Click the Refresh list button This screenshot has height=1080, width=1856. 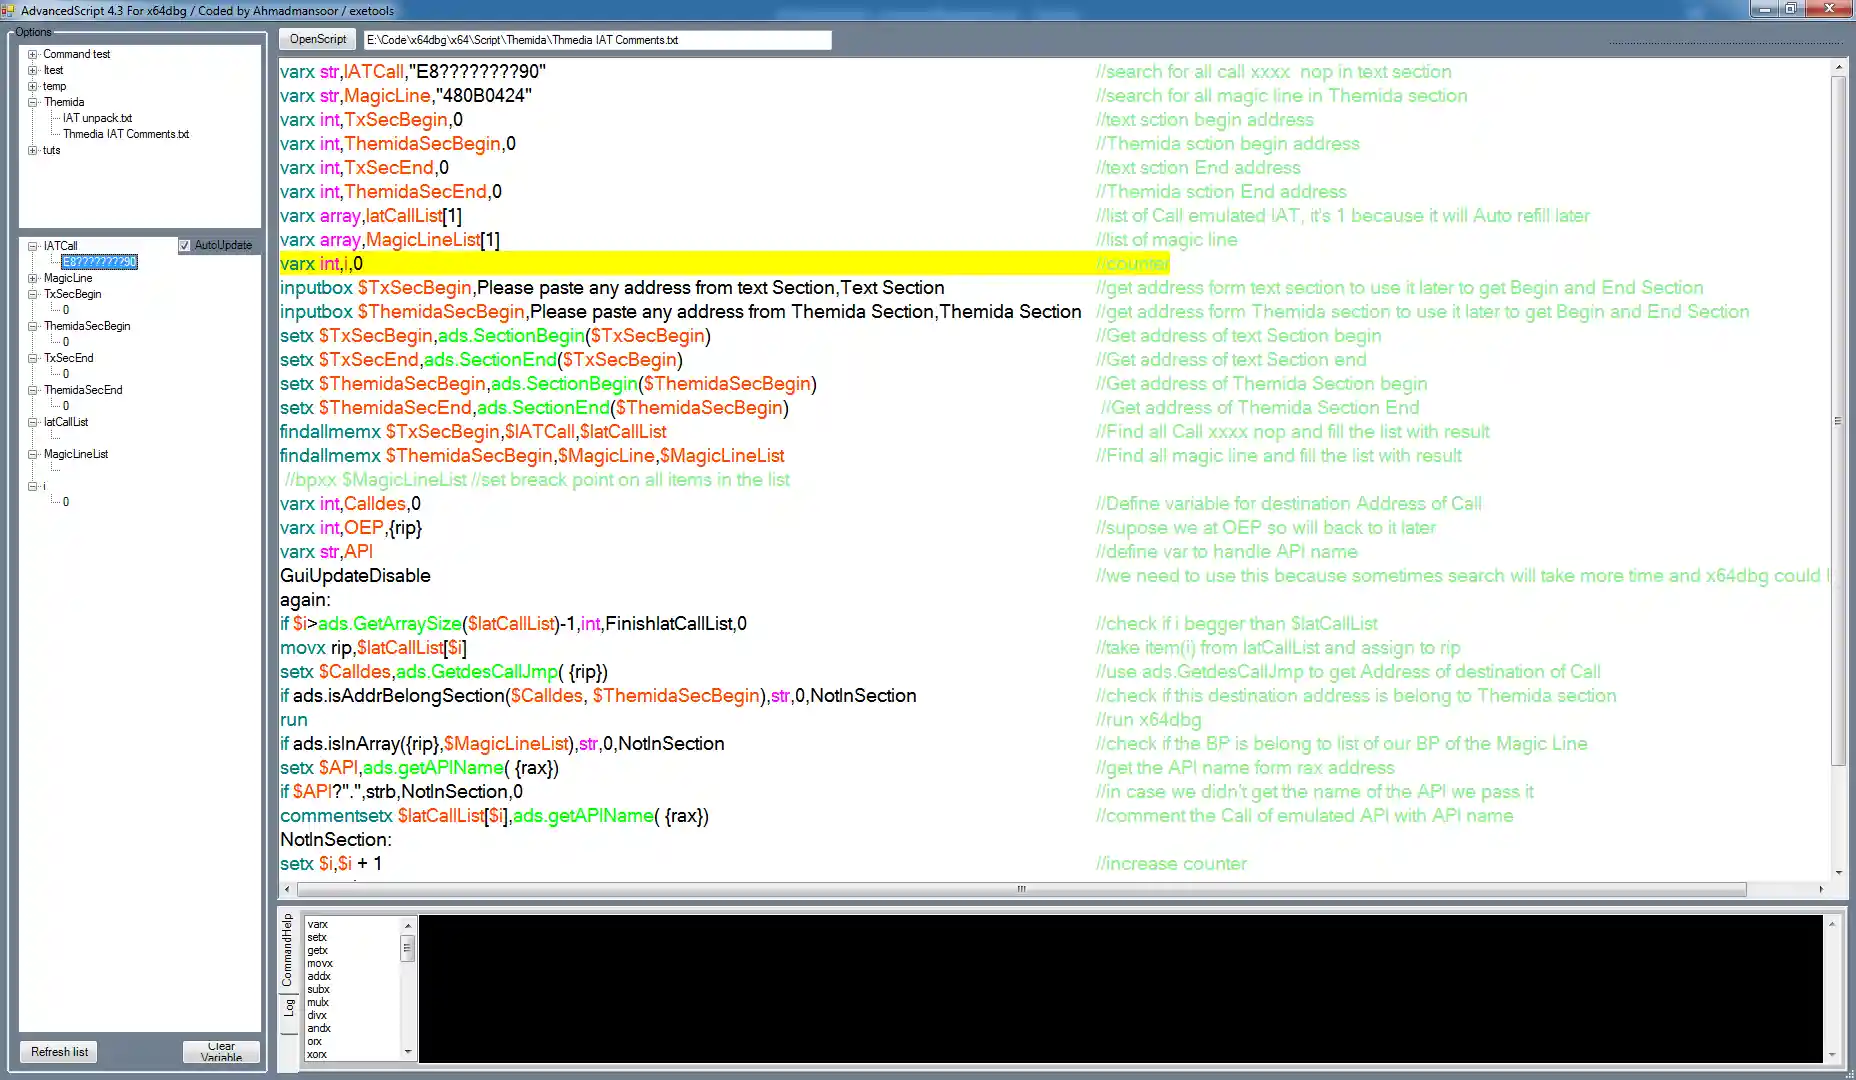point(58,1051)
